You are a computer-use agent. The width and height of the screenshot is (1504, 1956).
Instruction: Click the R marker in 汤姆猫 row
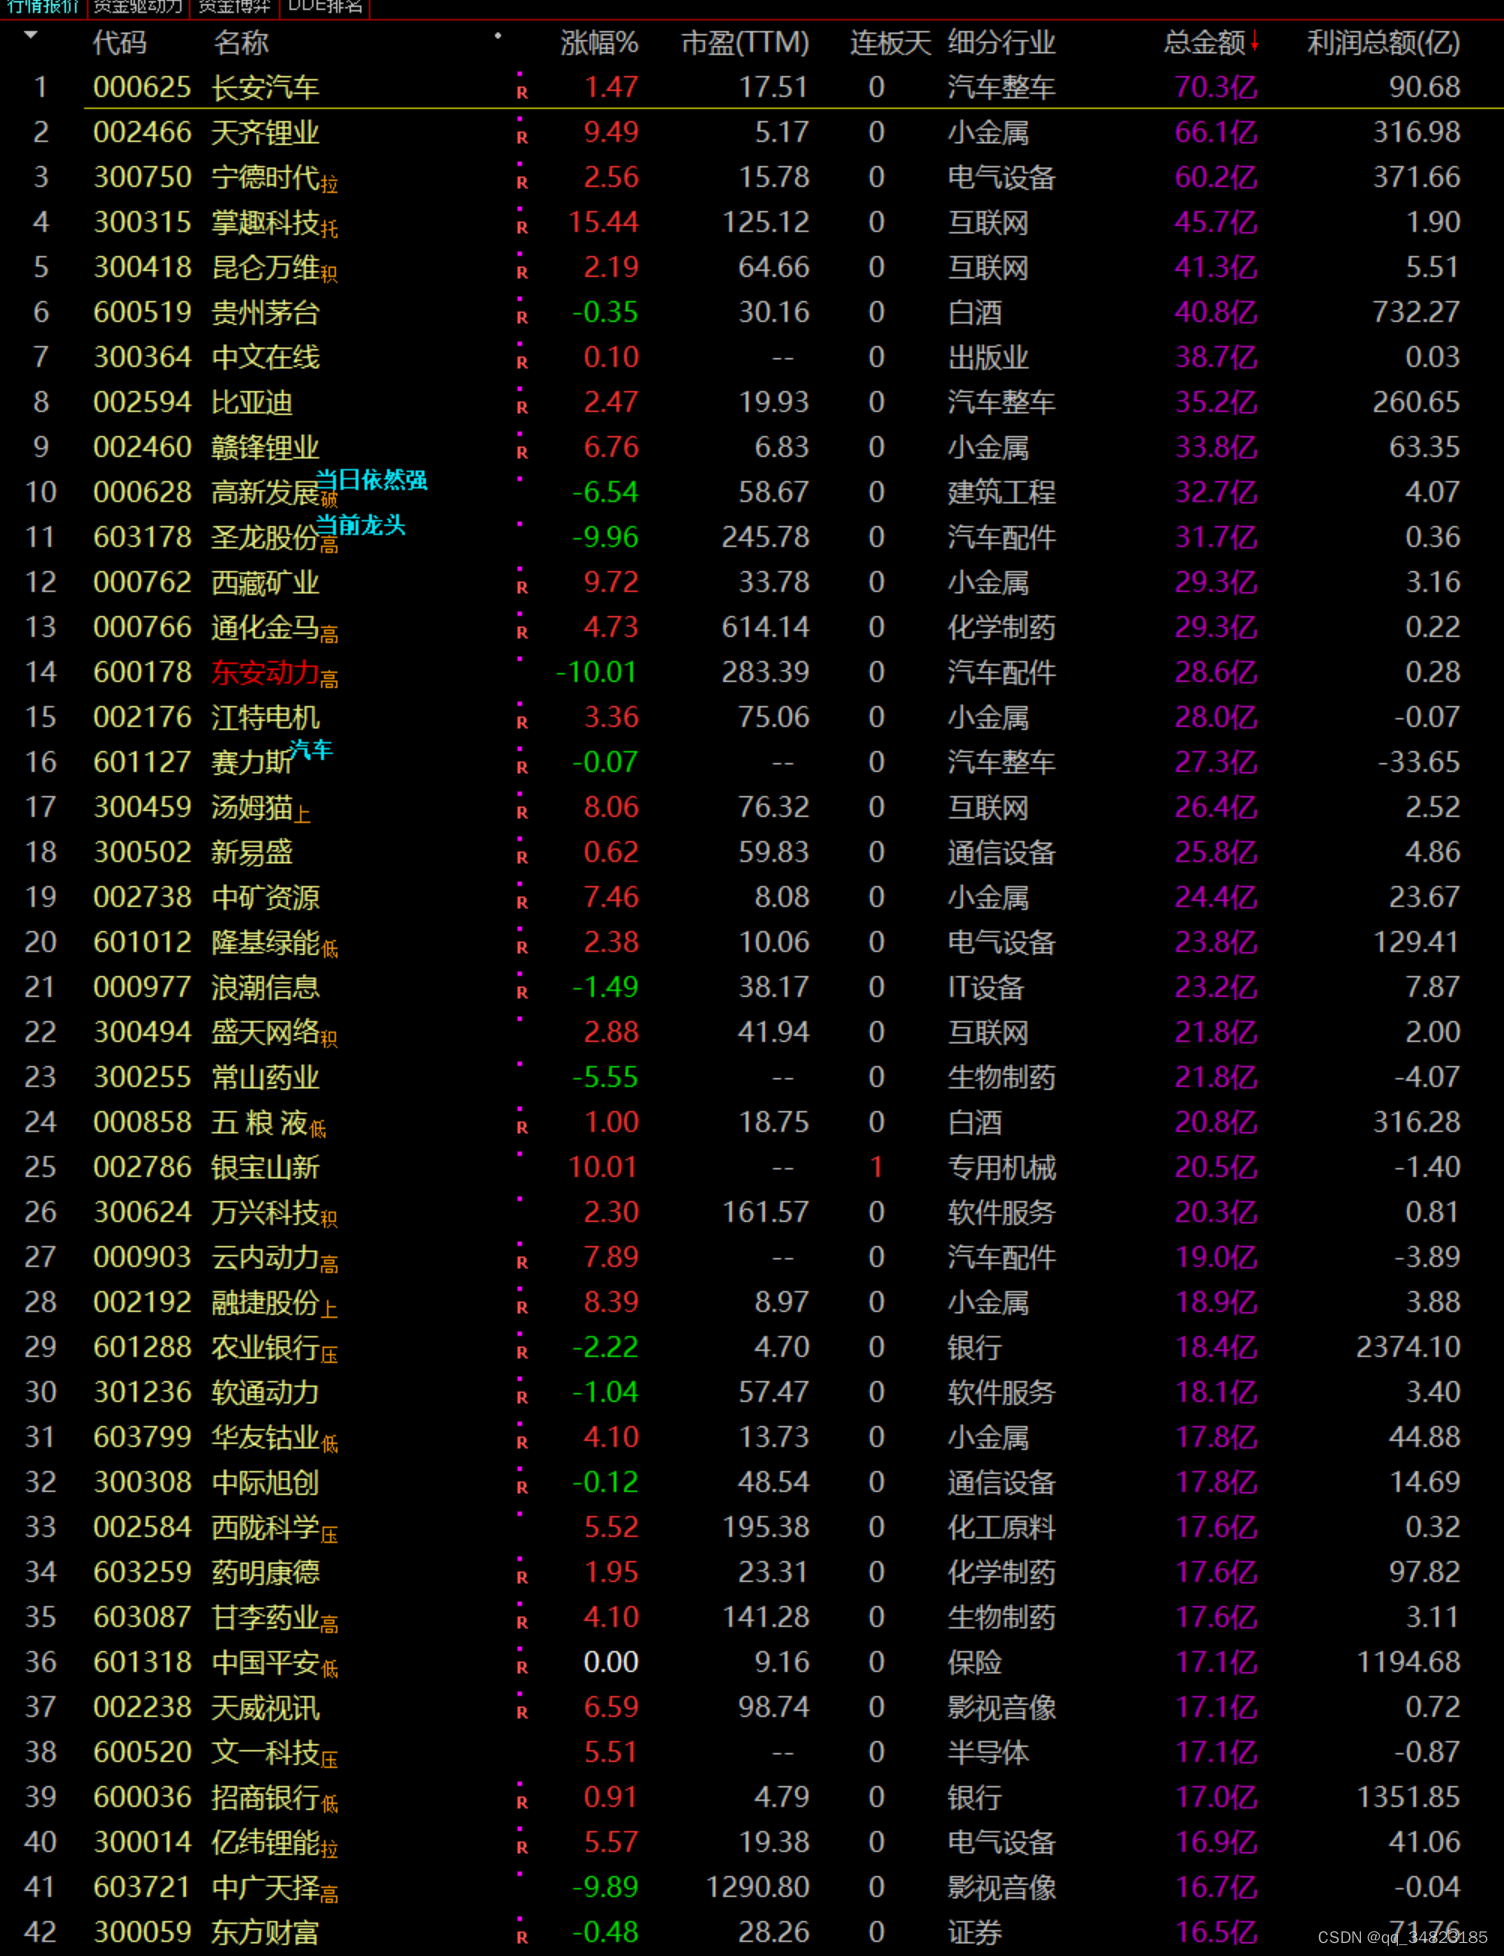522,812
